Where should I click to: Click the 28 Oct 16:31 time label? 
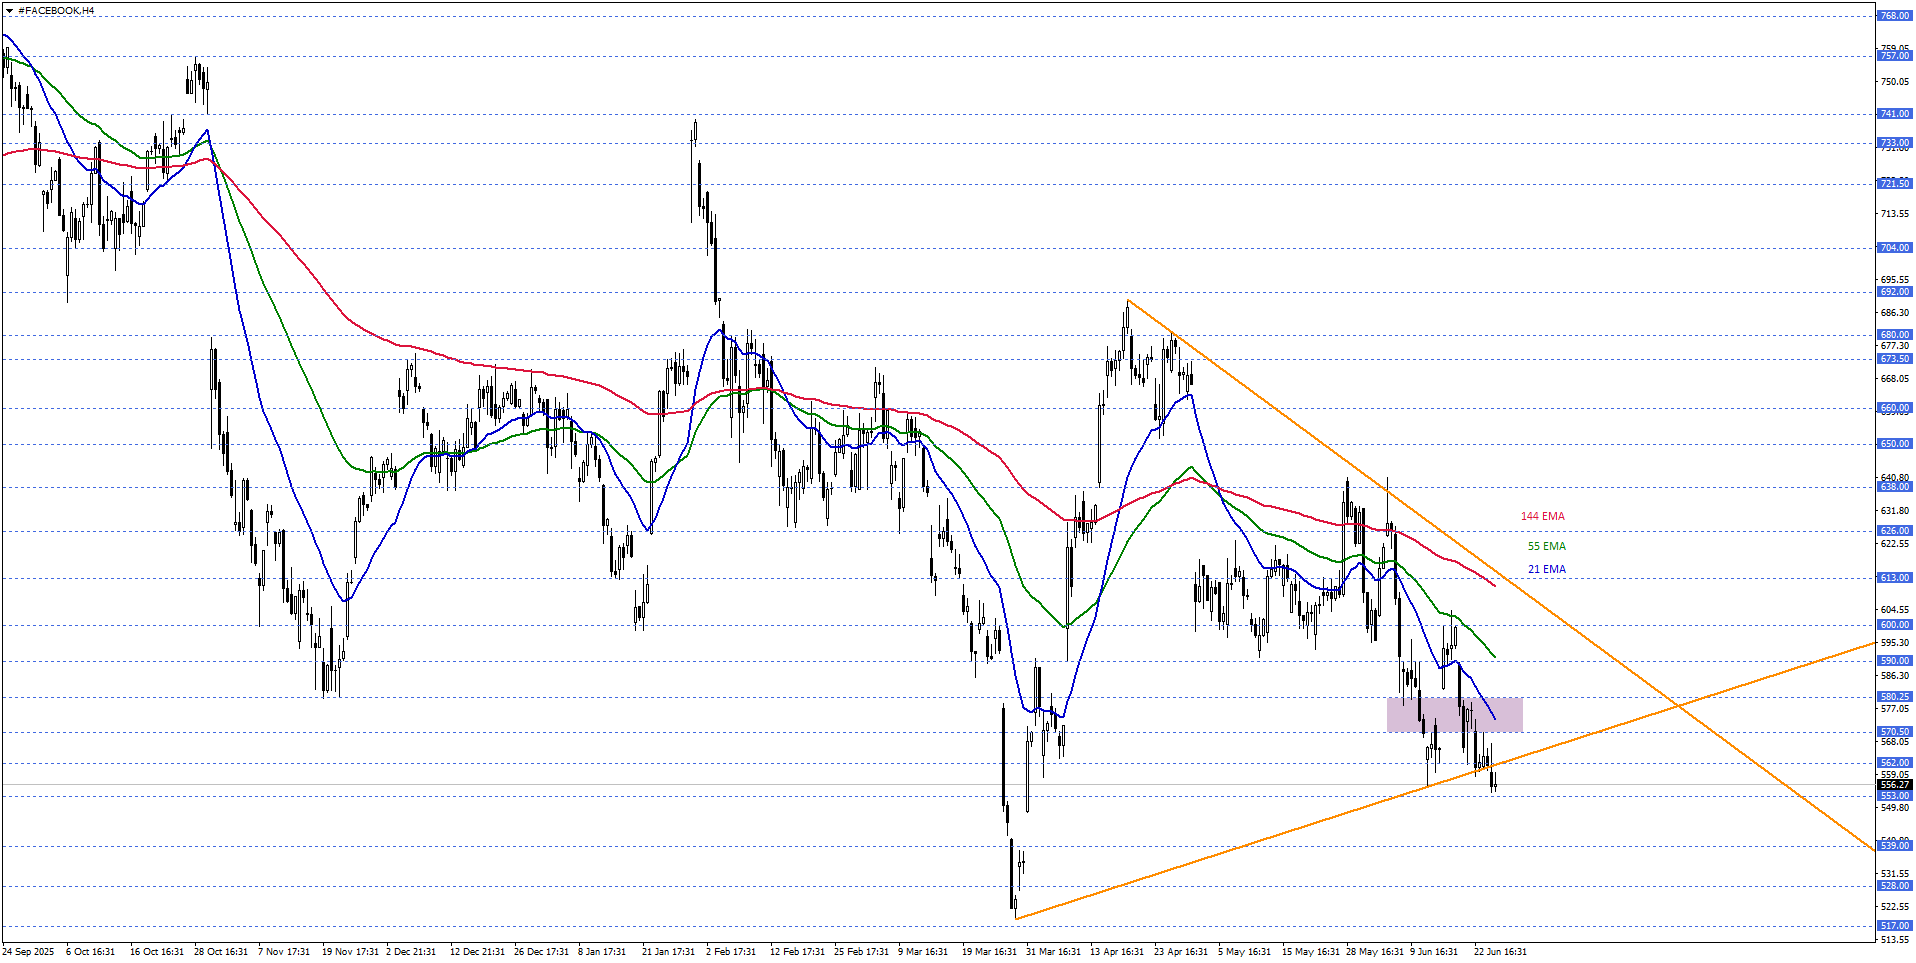click(x=221, y=952)
